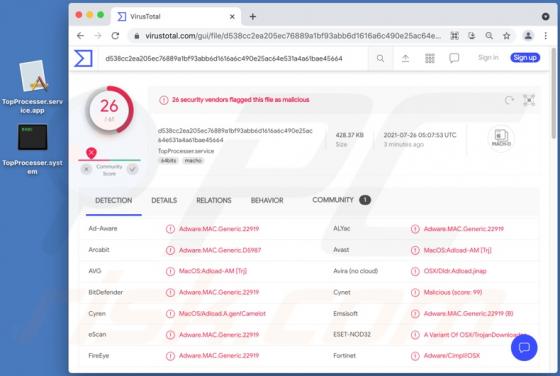Image resolution: width=560 pixels, height=376 pixels.
Task: Click the reanalyze file refresh icon
Action: [509, 100]
